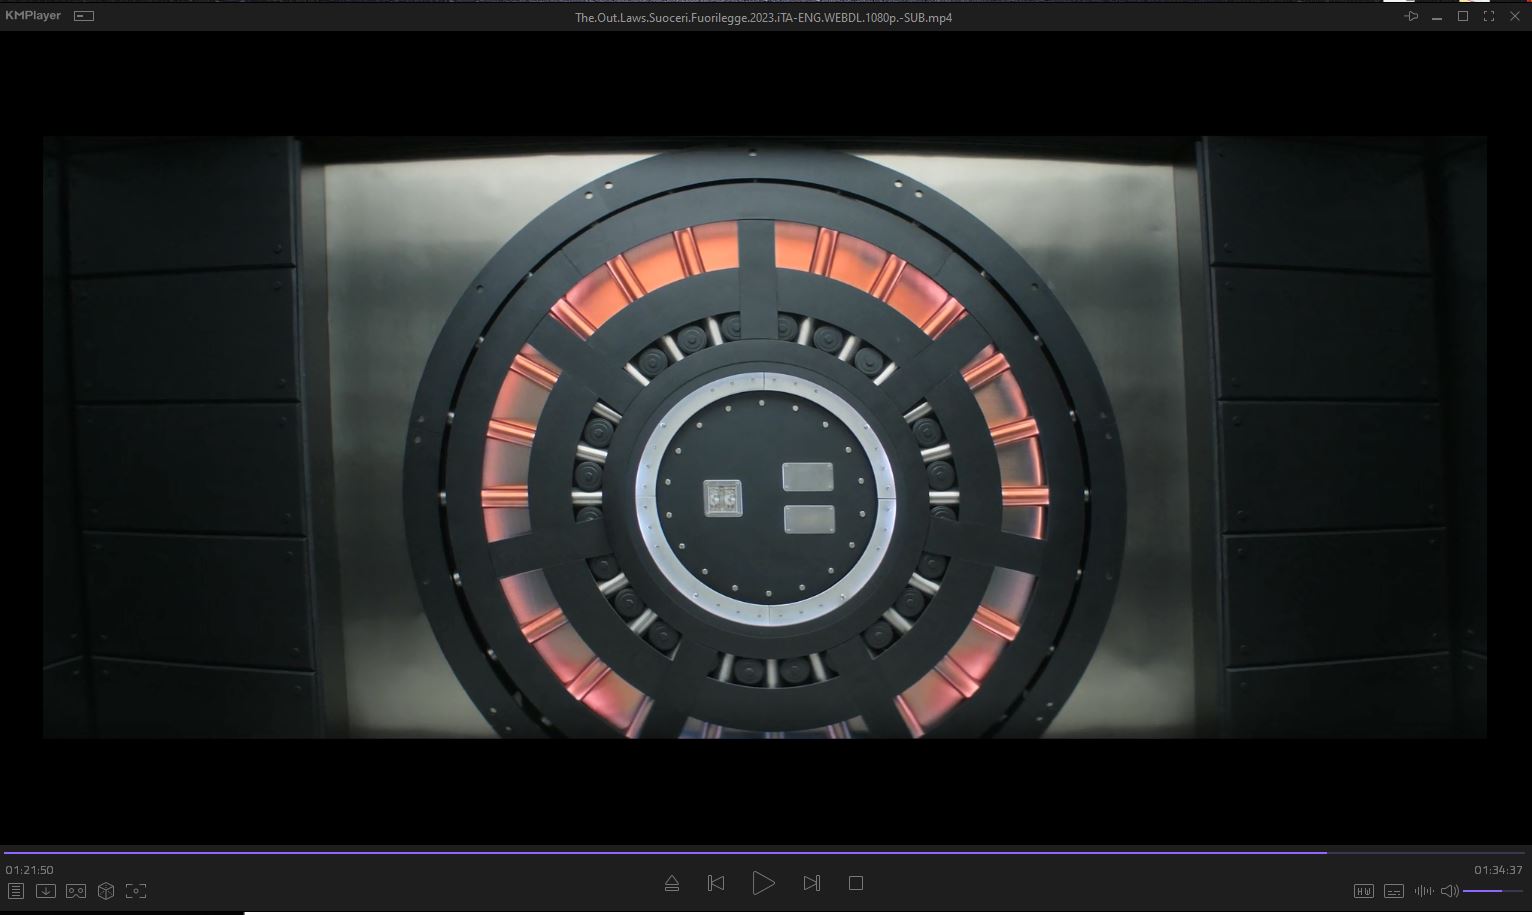1532x915 pixels.
Task: Open the KMPlayer main menu
Action: tap(33, 16)
